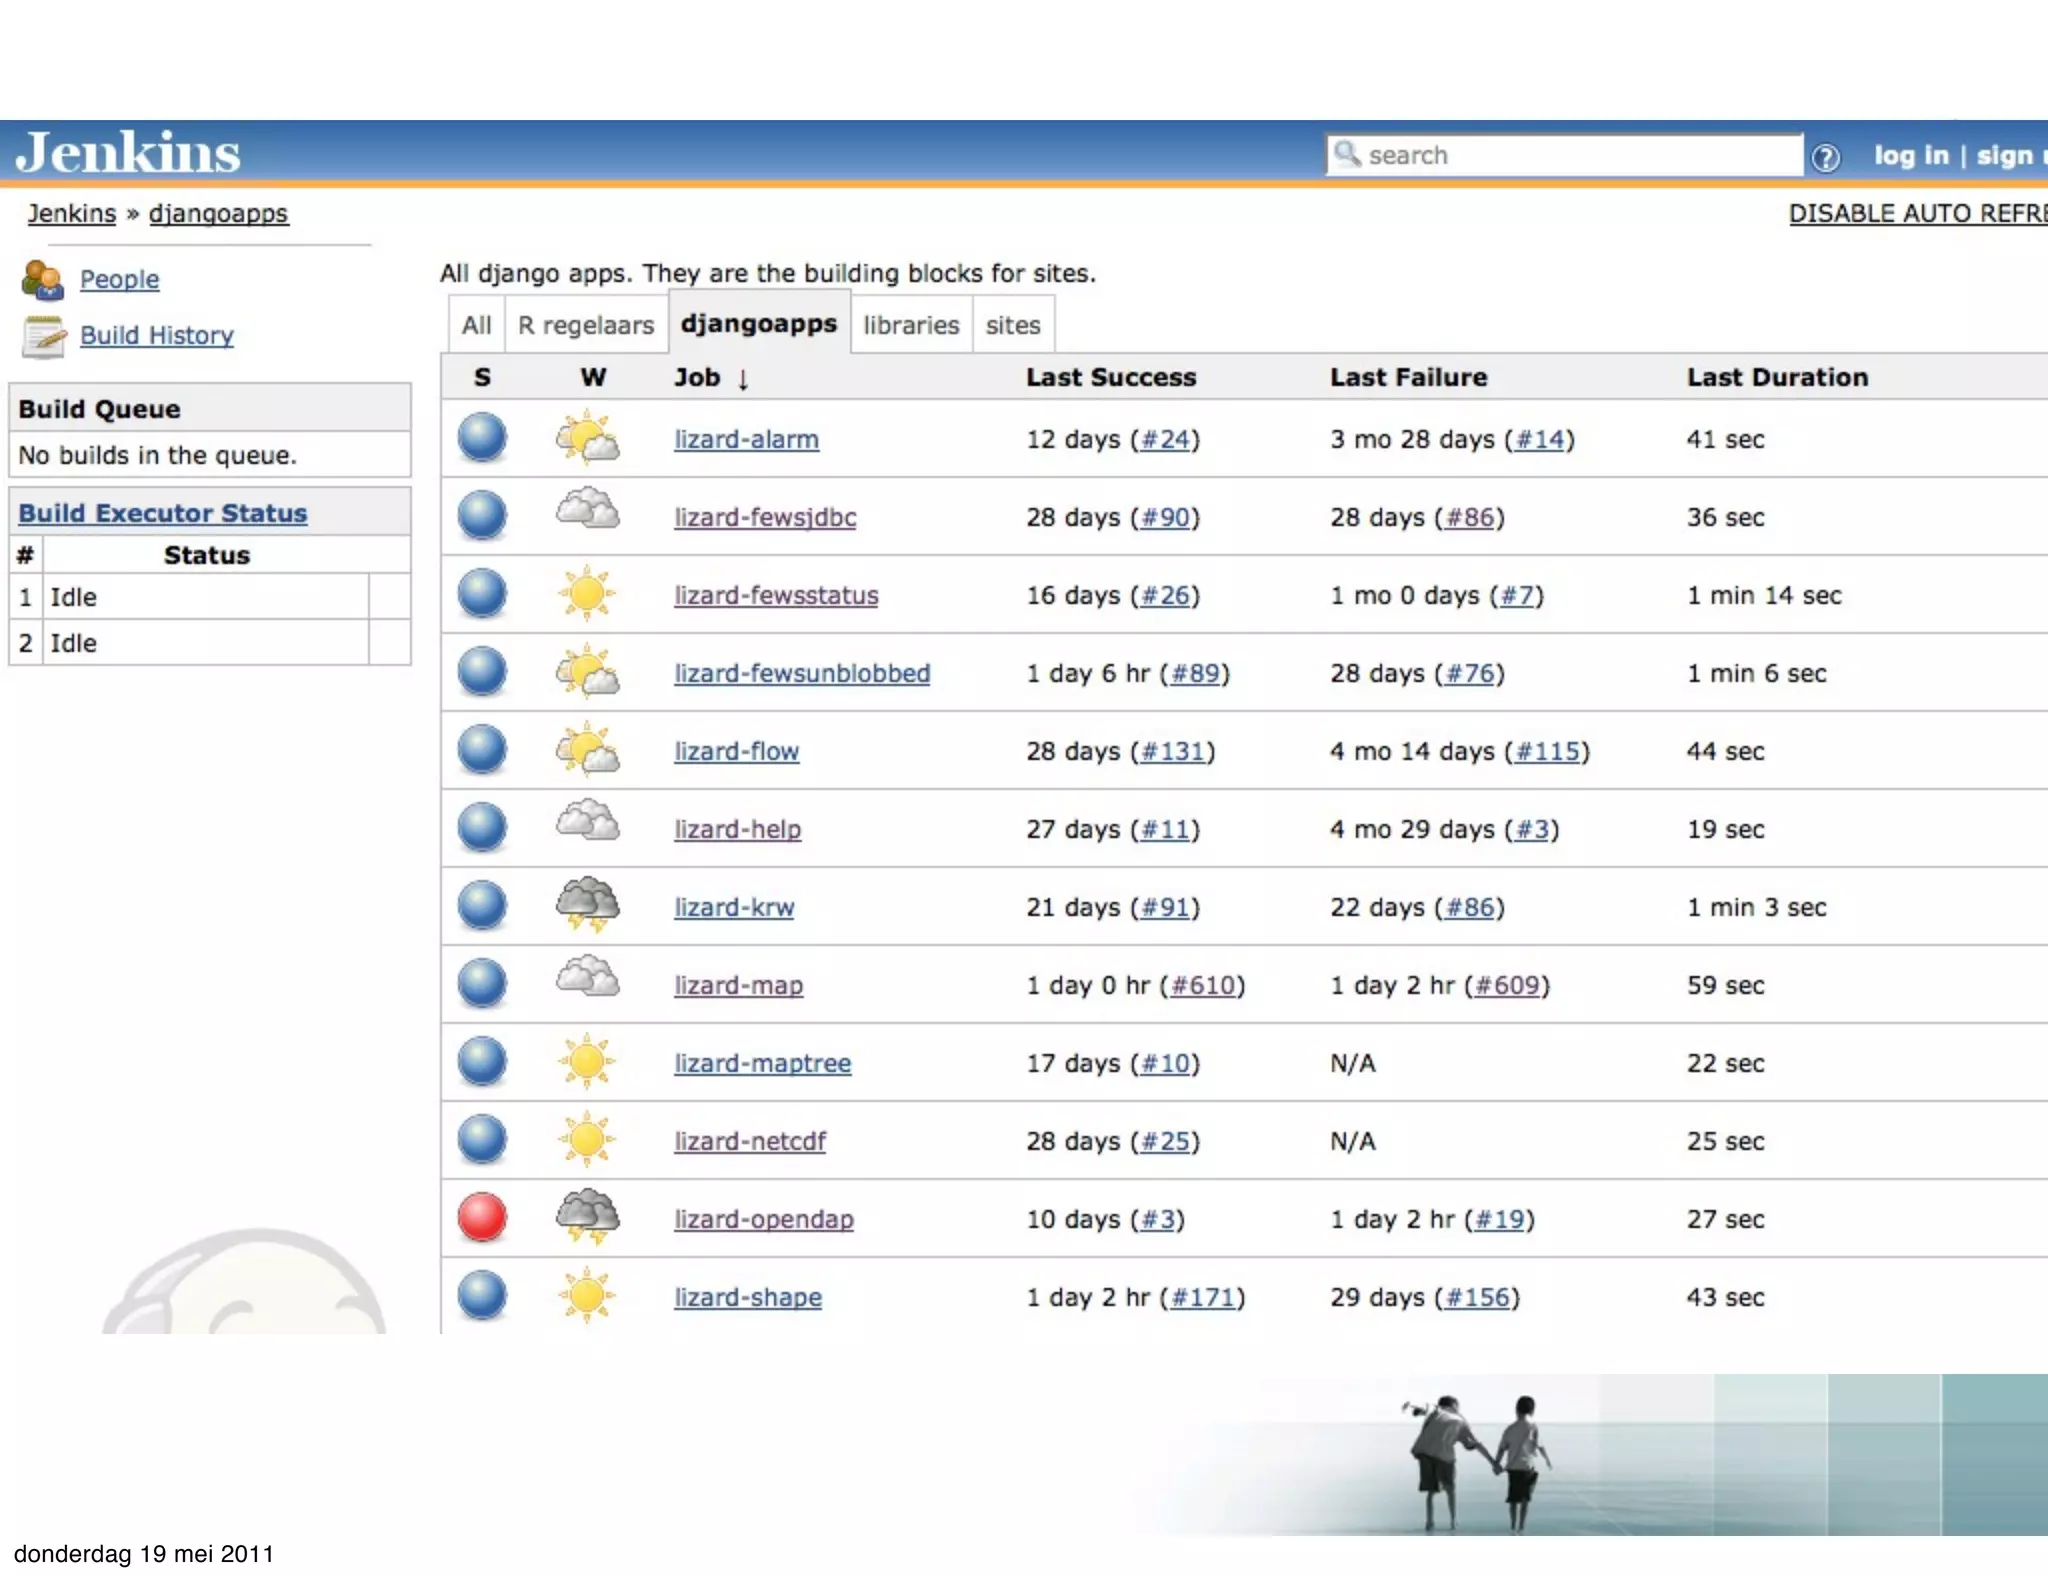2048x1576 pixels.
Task: Click the cloudy weather icon for lizard-help
Action: 587,820
